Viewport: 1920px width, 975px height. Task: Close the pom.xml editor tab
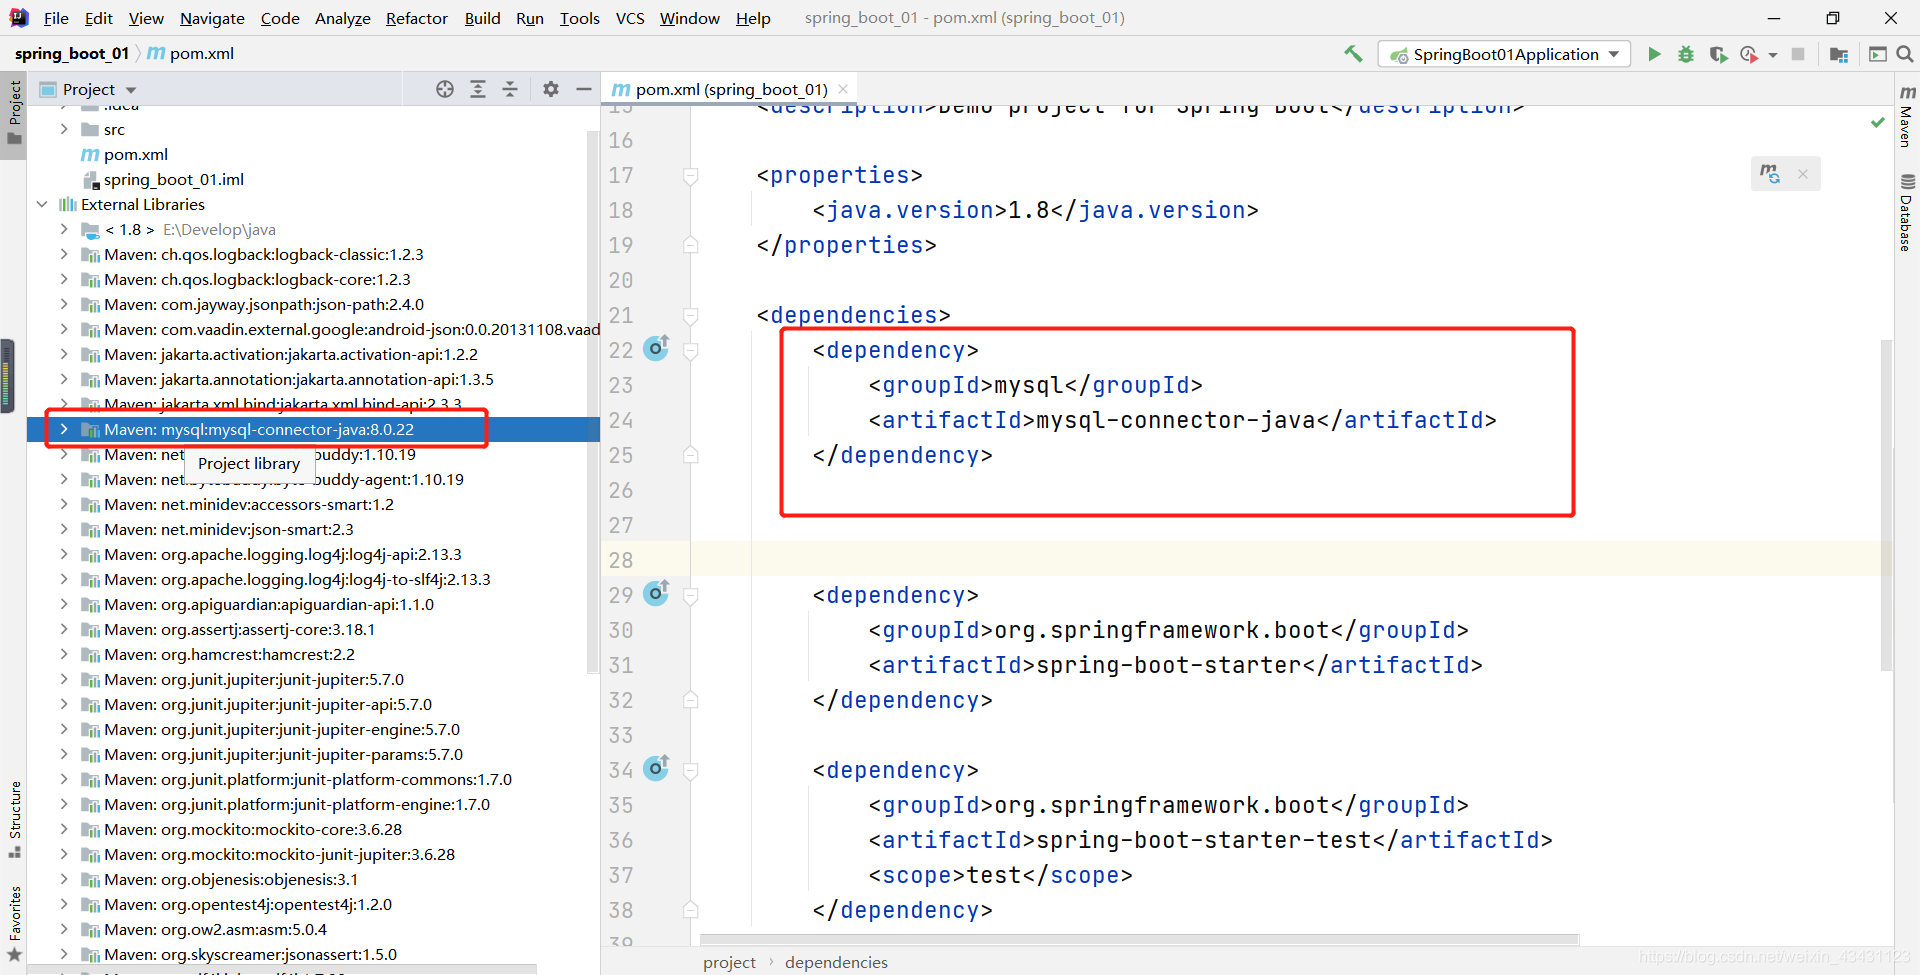pyautogui.click(x=843, y=89)
